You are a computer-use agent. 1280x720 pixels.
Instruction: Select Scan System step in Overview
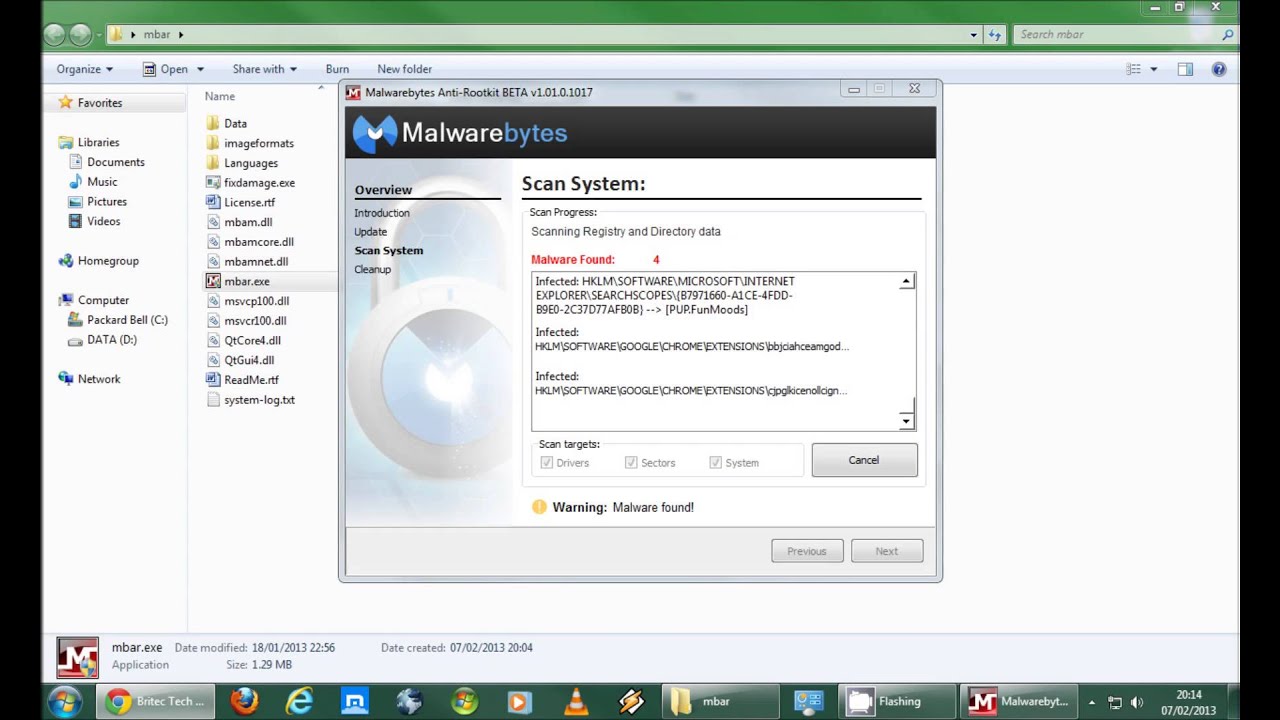389,251
